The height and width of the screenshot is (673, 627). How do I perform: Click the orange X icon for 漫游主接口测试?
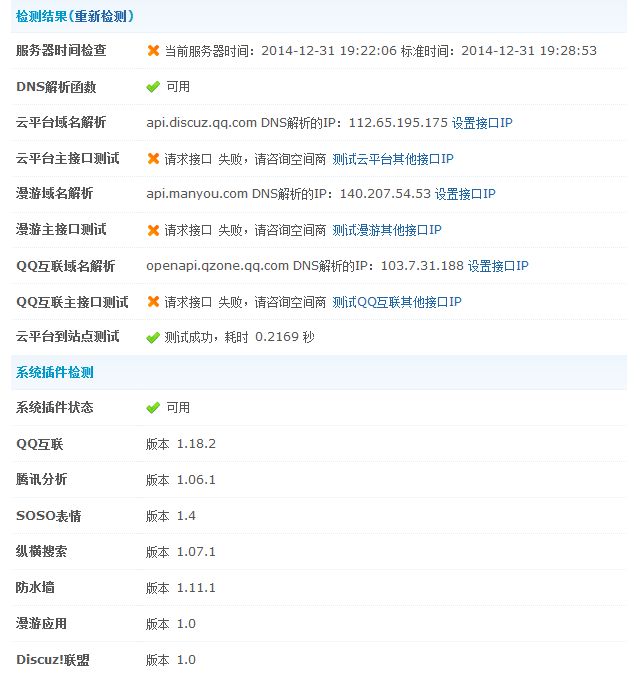coord(153,230)
